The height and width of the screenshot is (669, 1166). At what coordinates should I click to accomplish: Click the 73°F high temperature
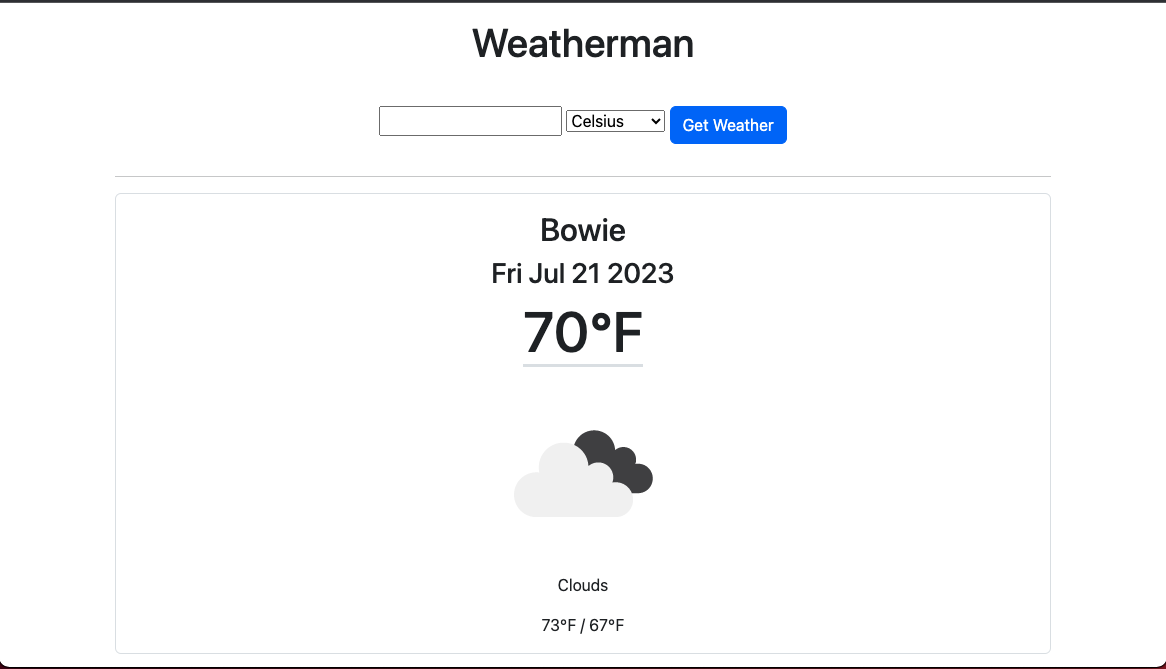[x=558, y=626]
